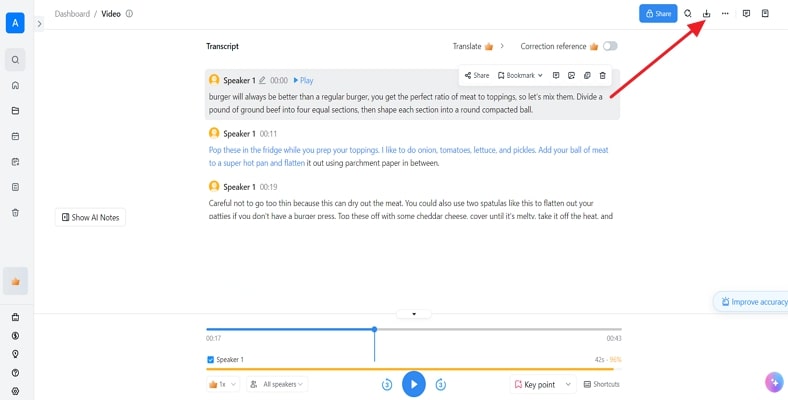The image size is (788, 400).
Task: Open the Bookmark dropdown menu
Action: pos(520,75)
